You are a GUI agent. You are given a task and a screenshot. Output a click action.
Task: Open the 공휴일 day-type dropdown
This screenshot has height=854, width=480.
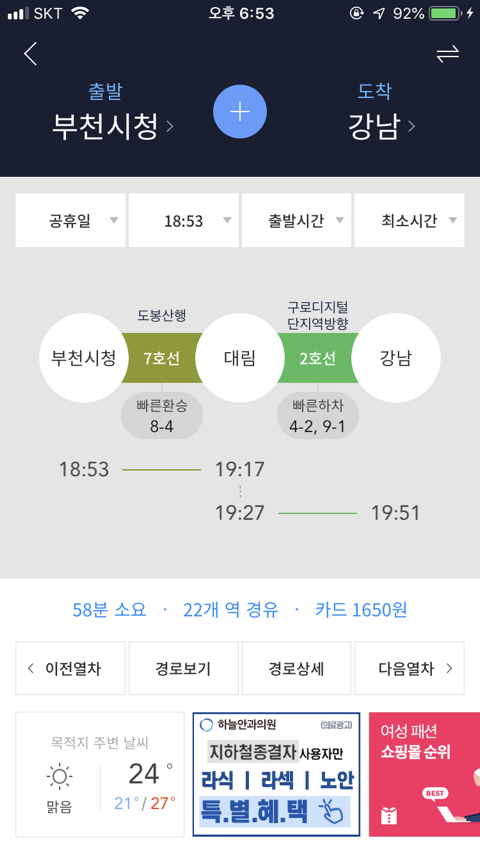coord(70,221)
